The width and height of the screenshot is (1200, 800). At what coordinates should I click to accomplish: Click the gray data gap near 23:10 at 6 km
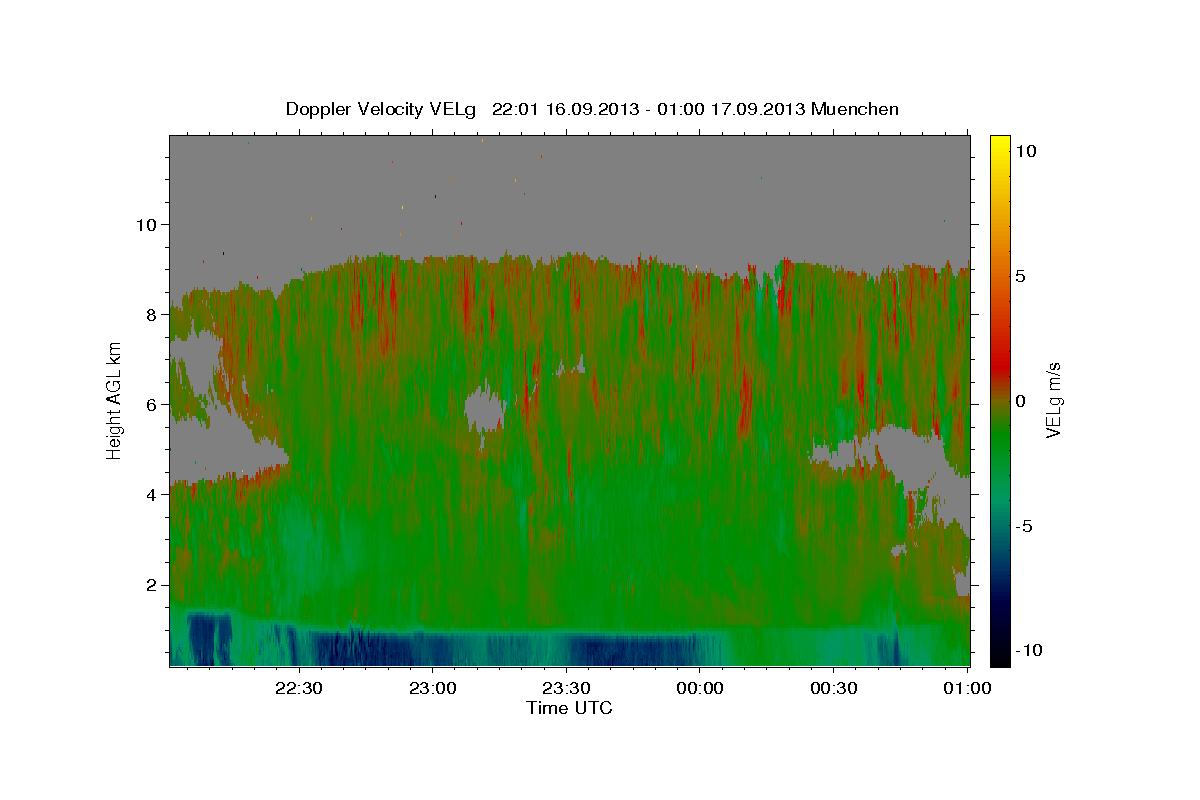point(487,410)
